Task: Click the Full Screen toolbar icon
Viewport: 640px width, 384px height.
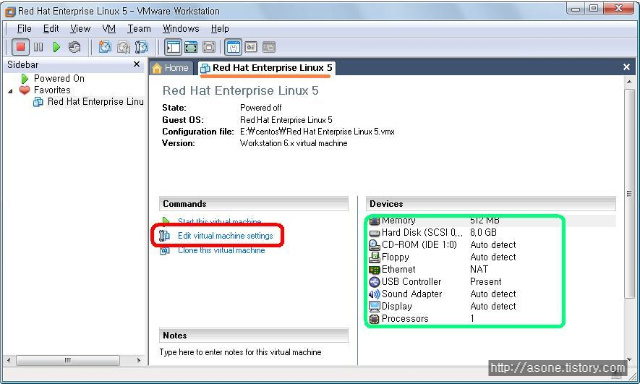Action: click(209, 47)
